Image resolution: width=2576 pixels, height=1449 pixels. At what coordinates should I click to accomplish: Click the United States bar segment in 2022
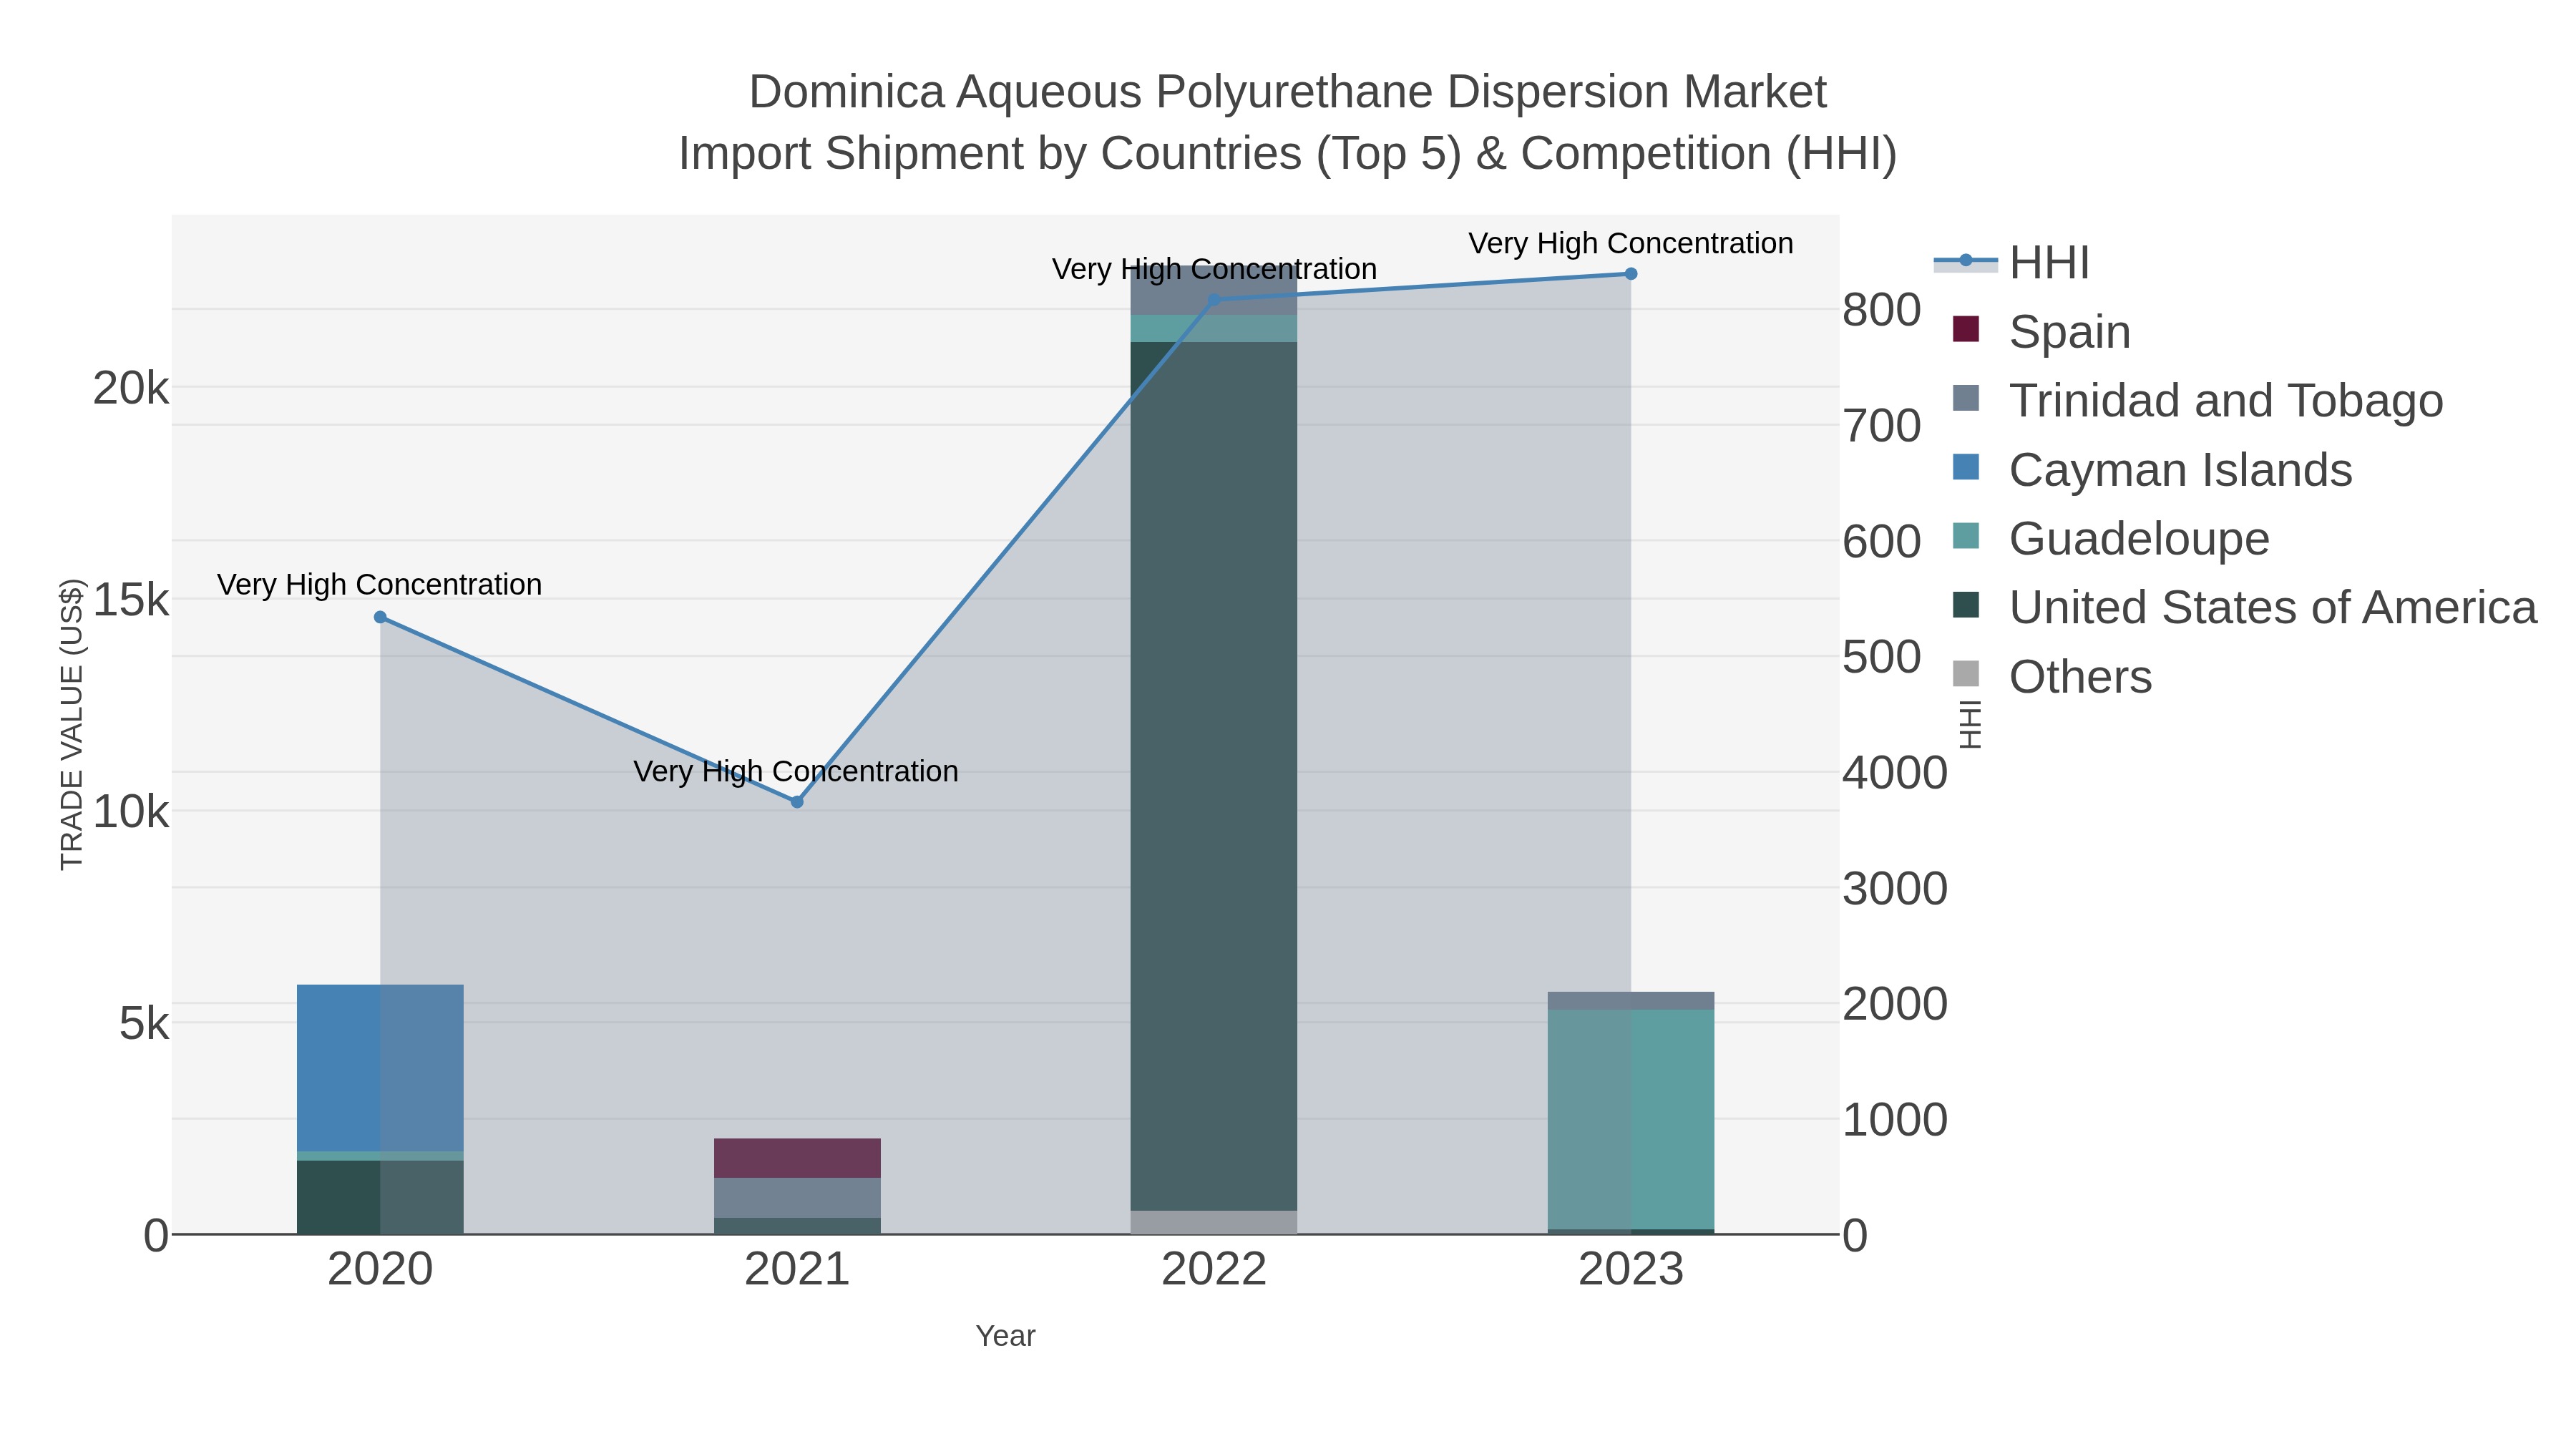(1214, 776)
